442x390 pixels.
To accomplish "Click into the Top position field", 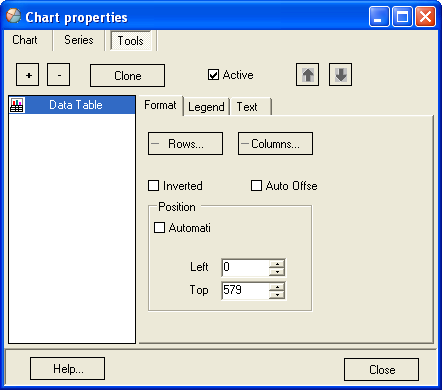I will 245,290.
